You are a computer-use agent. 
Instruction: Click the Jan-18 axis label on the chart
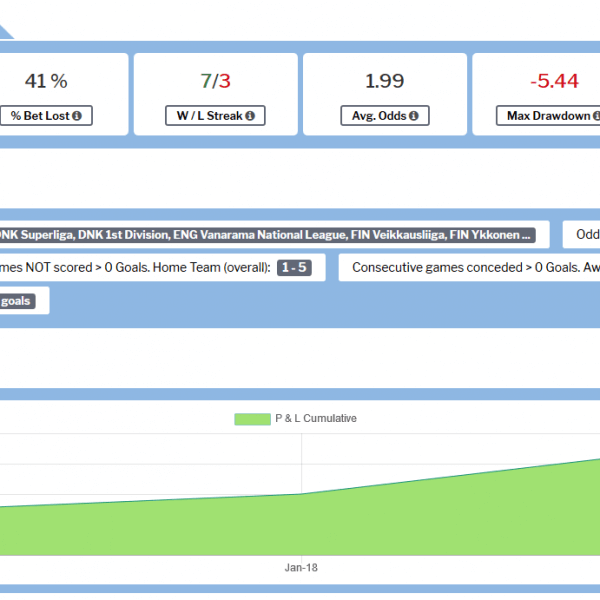click(301, 567)
